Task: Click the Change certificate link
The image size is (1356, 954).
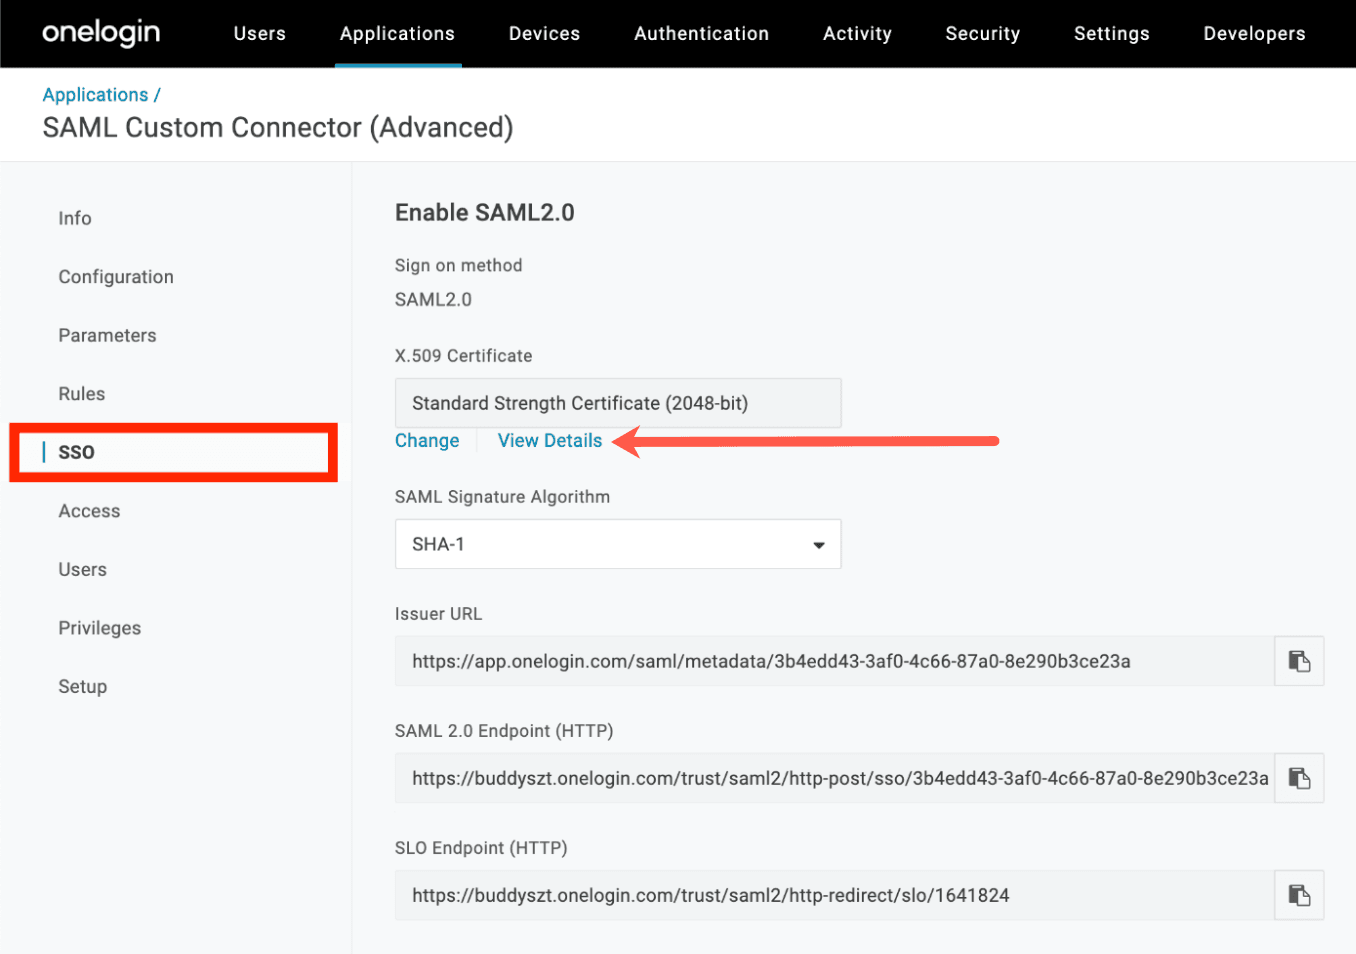Action: click(x=427, y=441)
